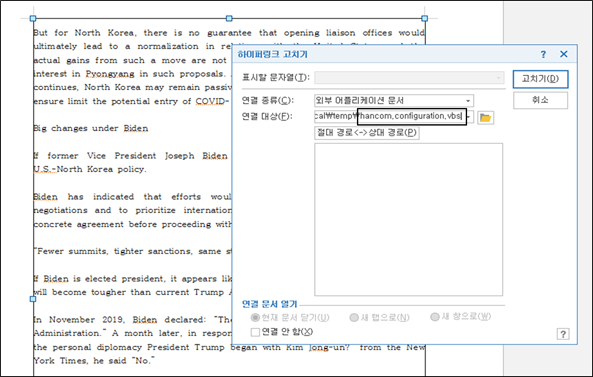The width and height of the screenshot is (593, 377).
Task: Click 절대 경로<->상대 경로(P) button
Action: 366,133
